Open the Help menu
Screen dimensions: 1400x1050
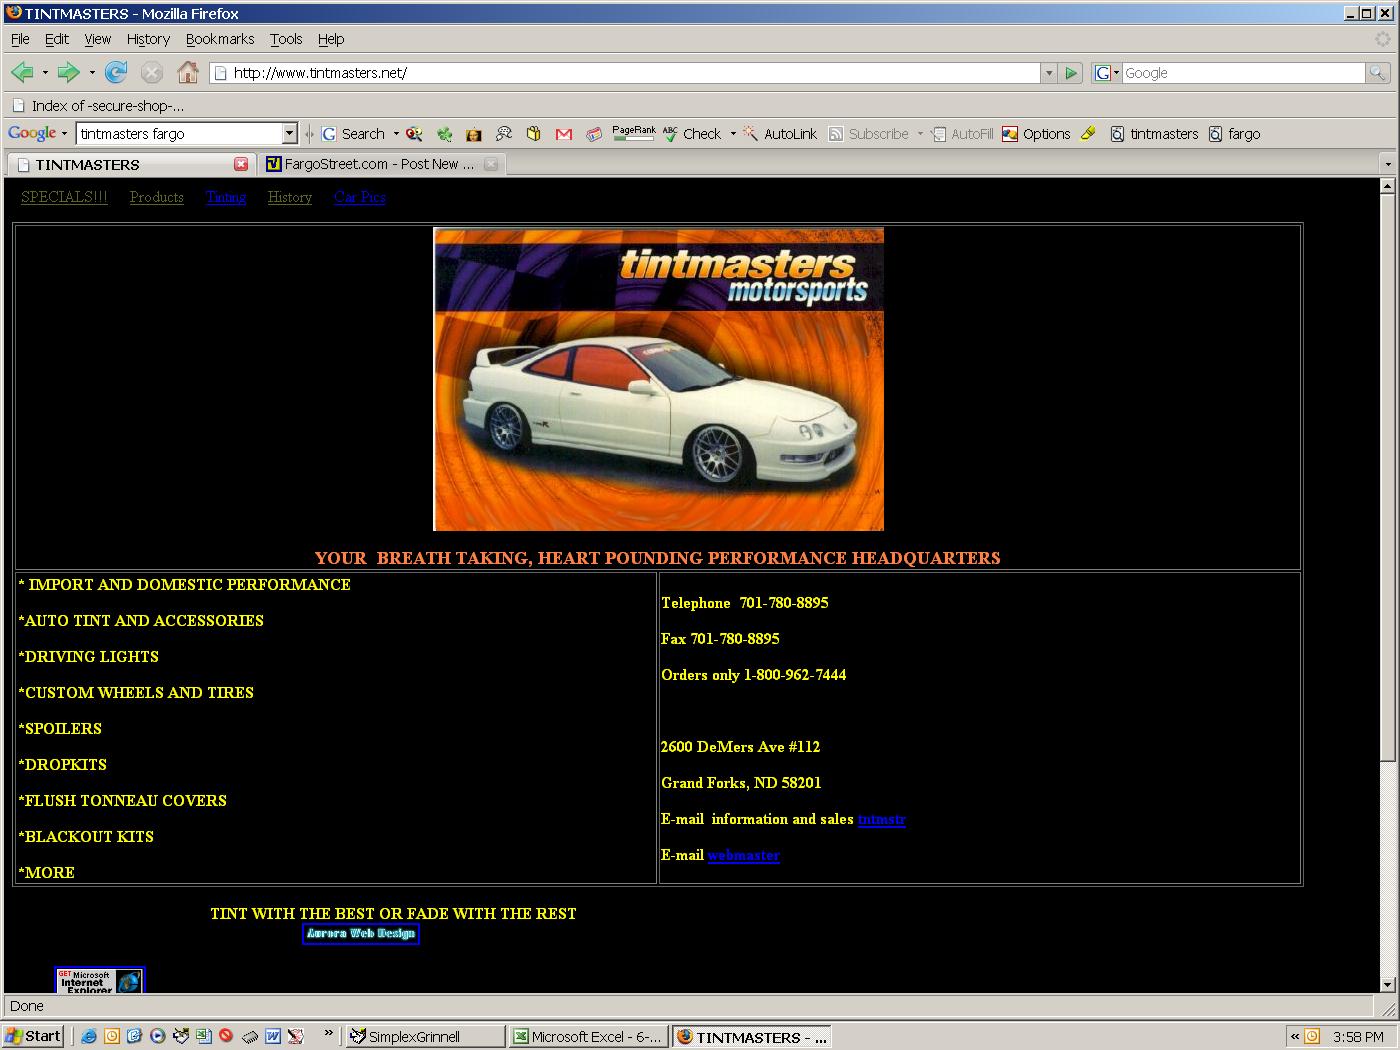click(x=331, y=39)
